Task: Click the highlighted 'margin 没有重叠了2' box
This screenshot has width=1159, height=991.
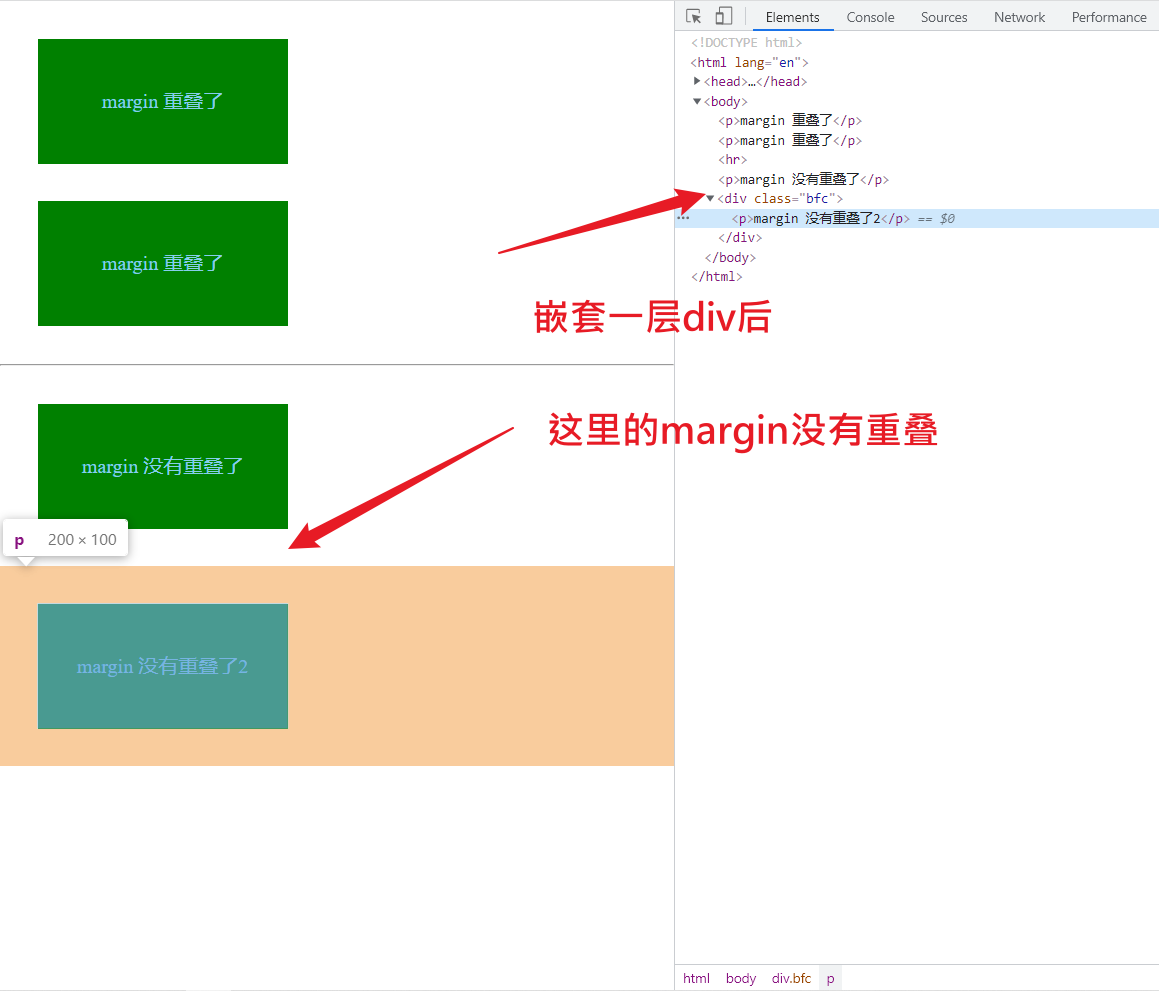Action: (x=163, y=667)
